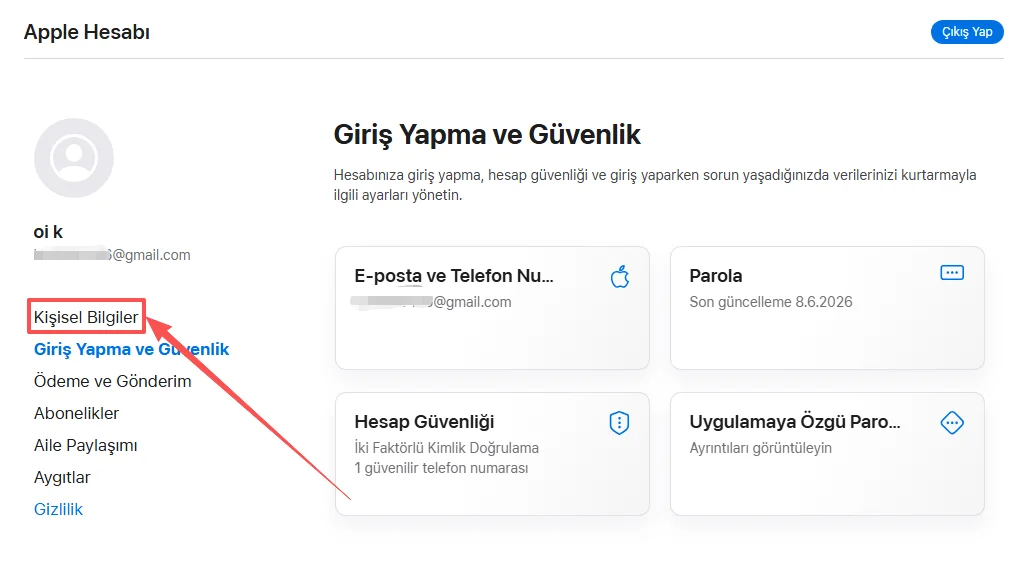Open Aile Paylaşımı in the sidebar
This screenshot has width=1033, height=570.
(86, 445)
